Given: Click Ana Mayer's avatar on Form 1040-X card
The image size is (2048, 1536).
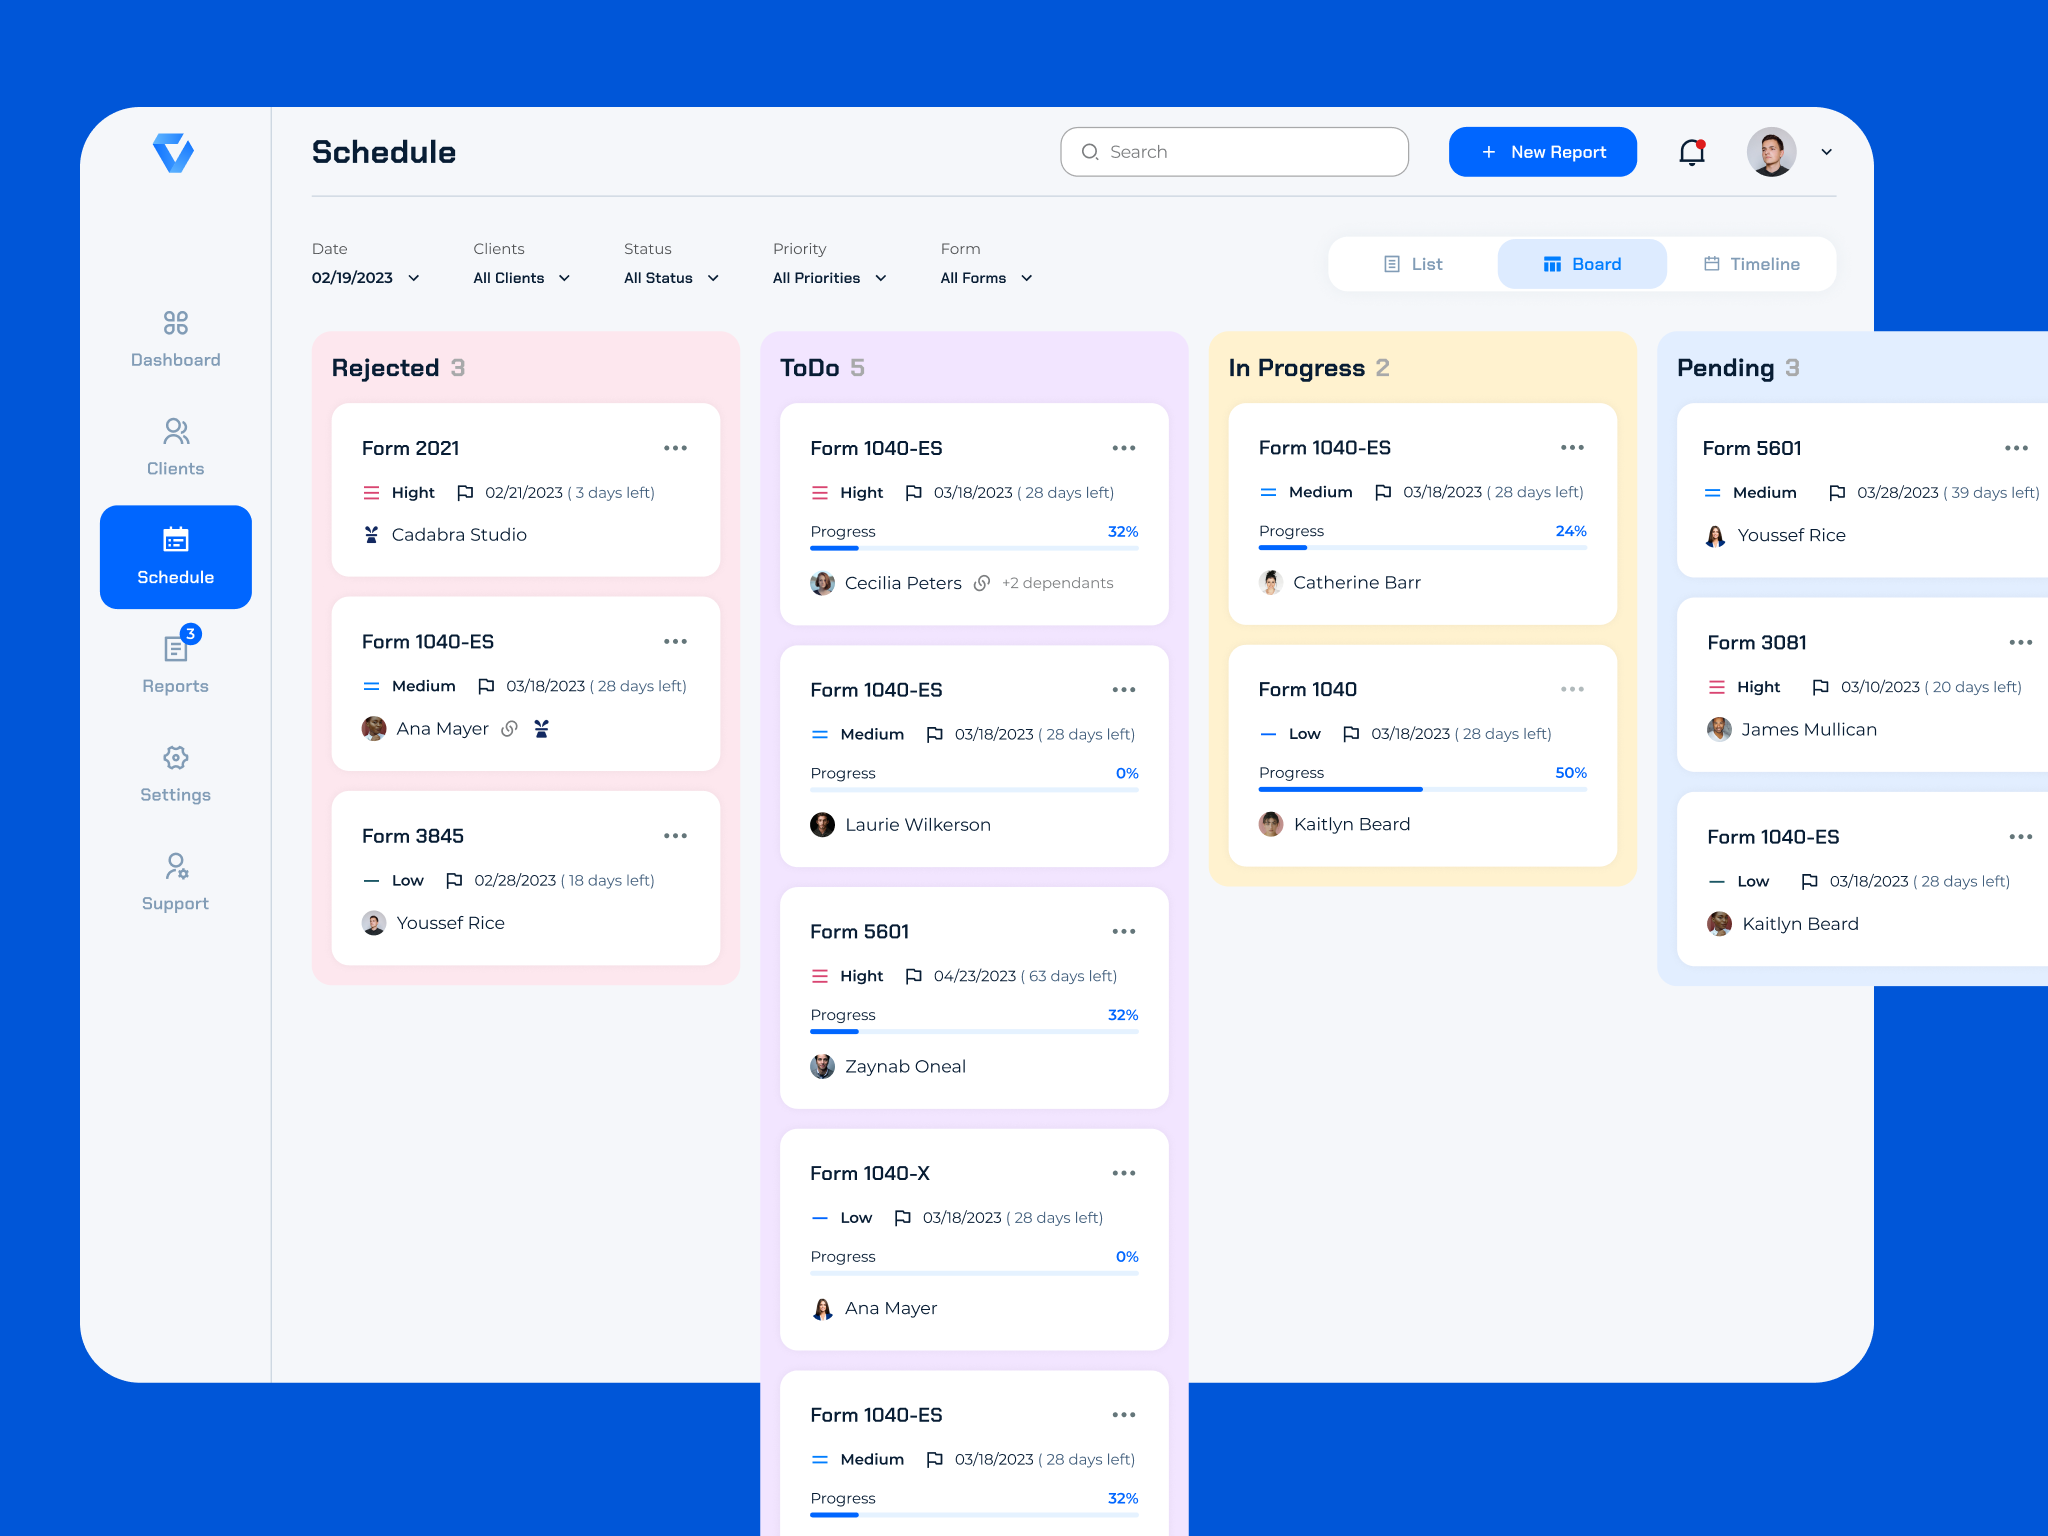Looking at the screenshot, I should (x=822, y=1308).
